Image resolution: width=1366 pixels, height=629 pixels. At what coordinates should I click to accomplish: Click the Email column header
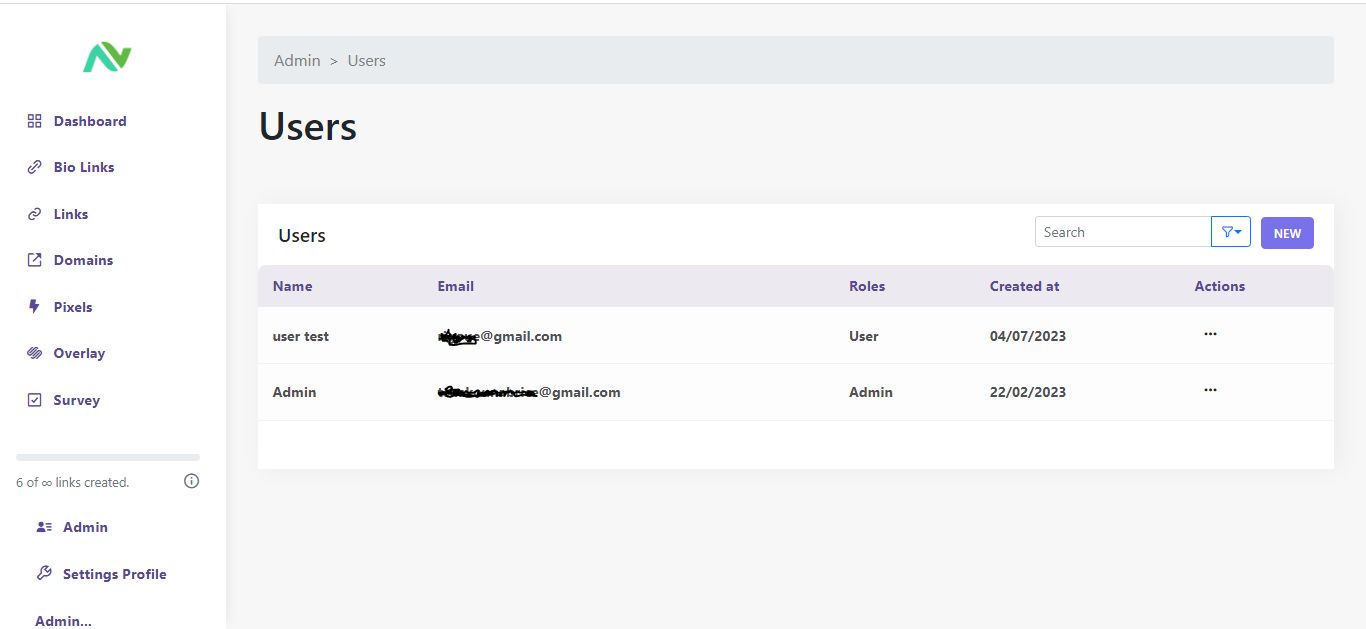pyautogui.click(x=455, y=286)
